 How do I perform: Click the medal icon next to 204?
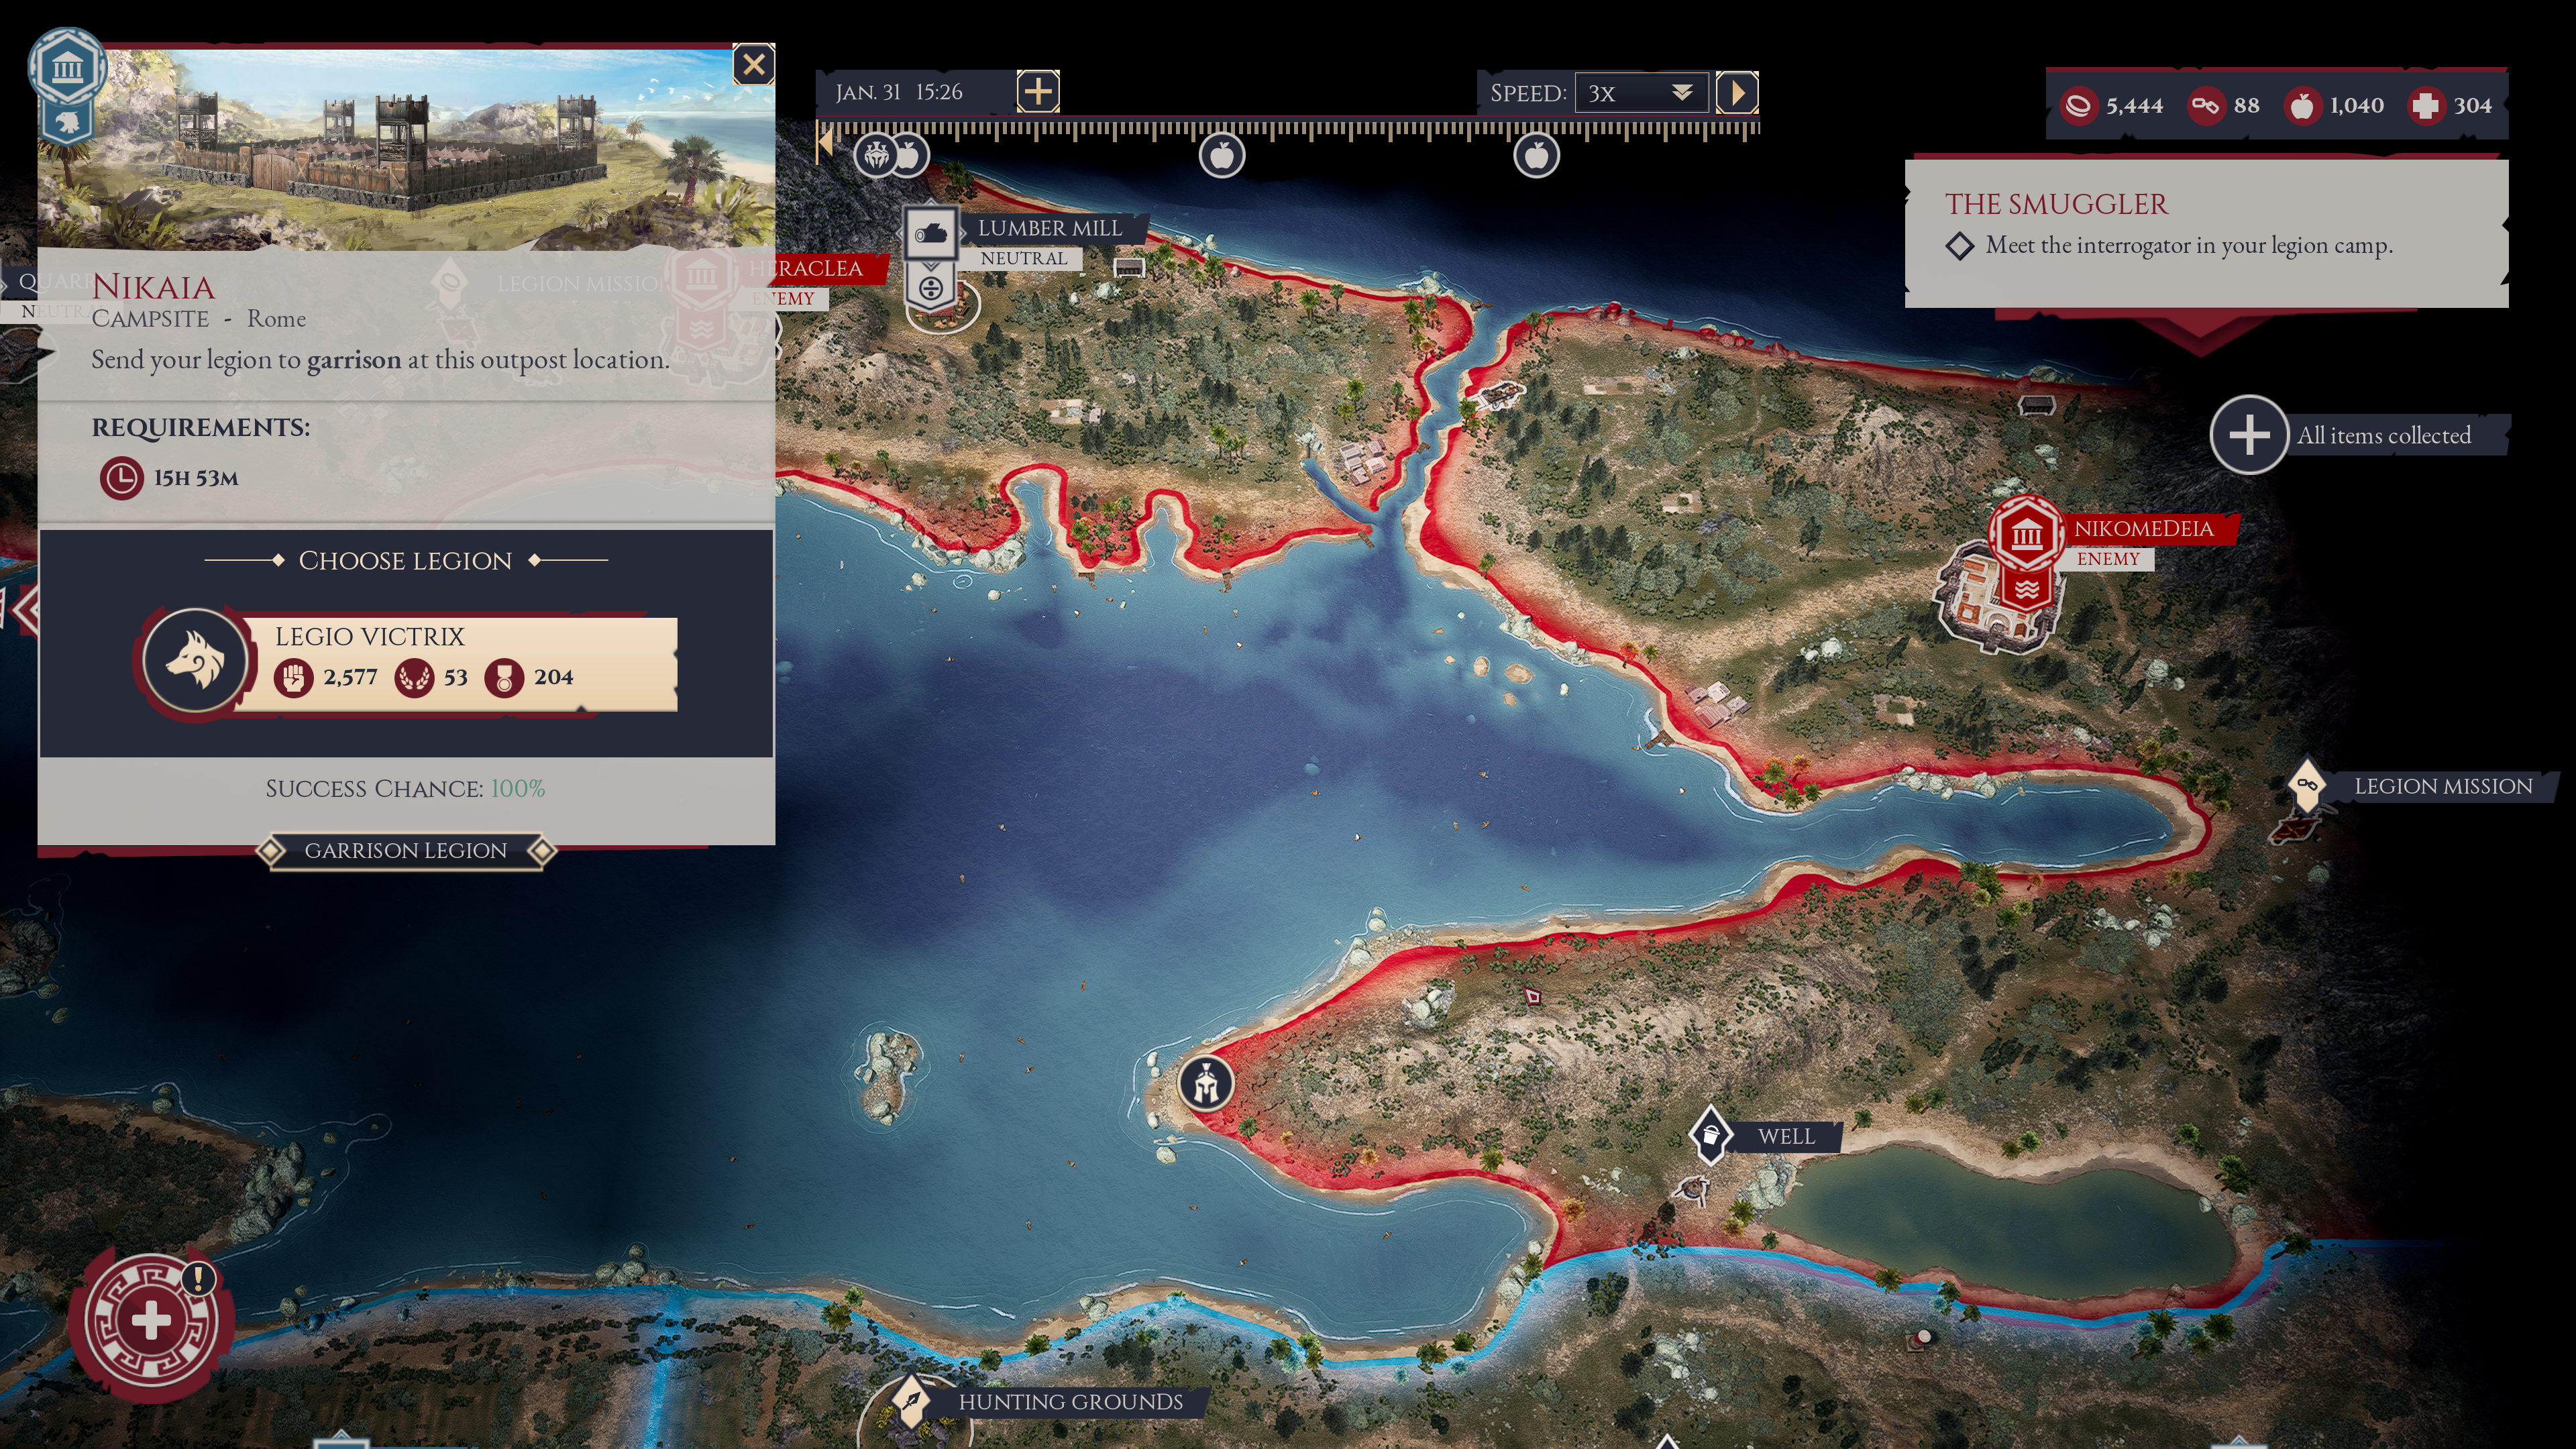click(504, 677)
